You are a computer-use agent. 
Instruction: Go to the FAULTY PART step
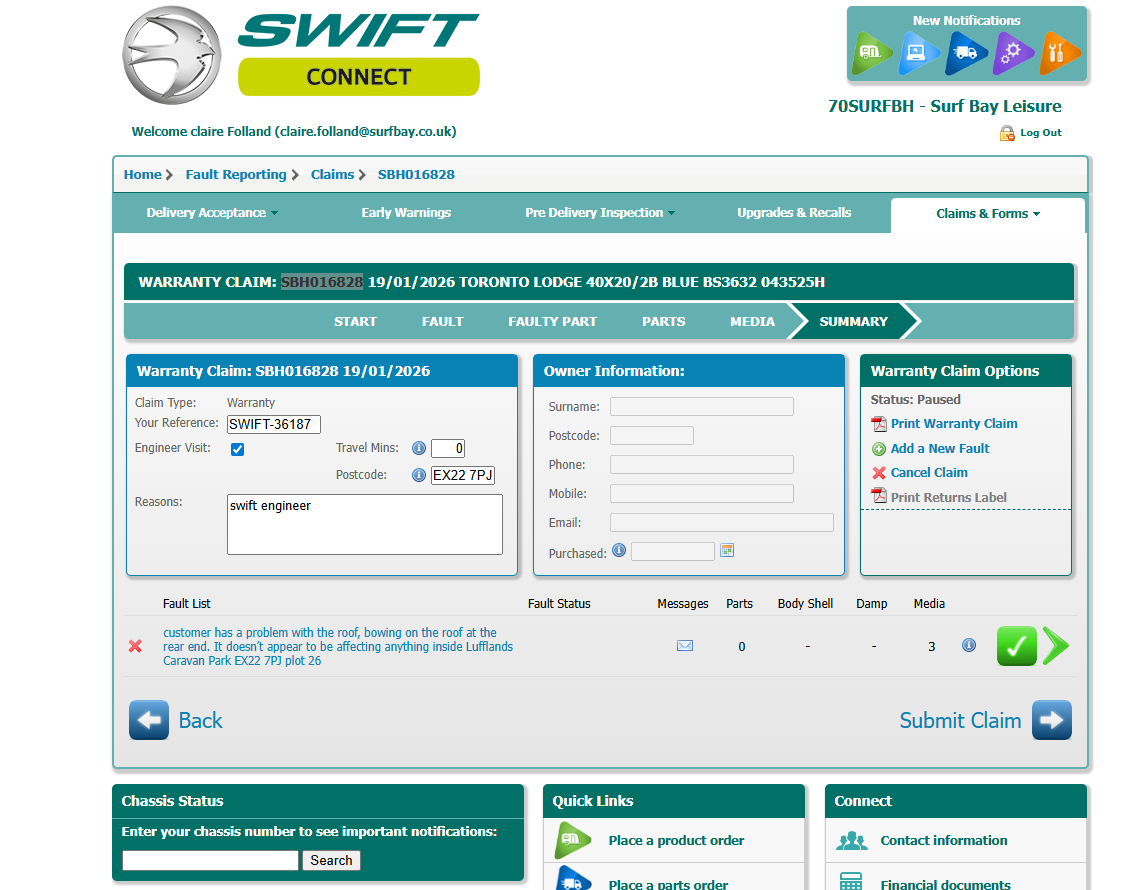coord(552,322)
